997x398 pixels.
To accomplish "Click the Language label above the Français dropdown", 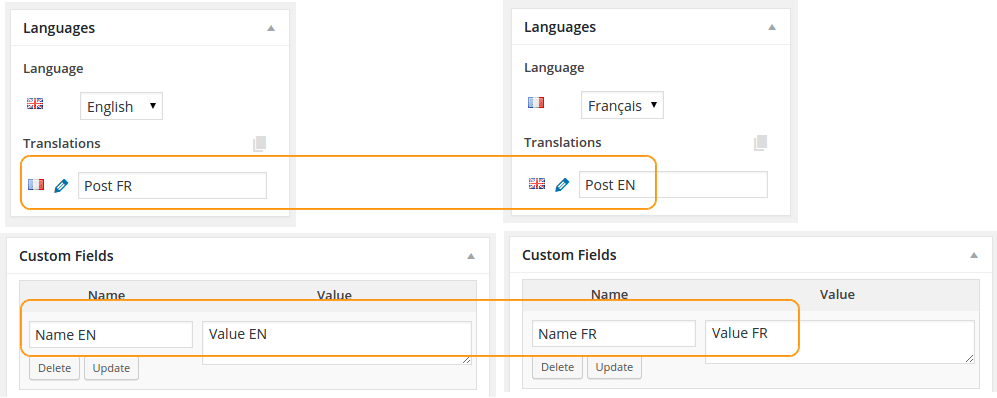I will (554, 67).
